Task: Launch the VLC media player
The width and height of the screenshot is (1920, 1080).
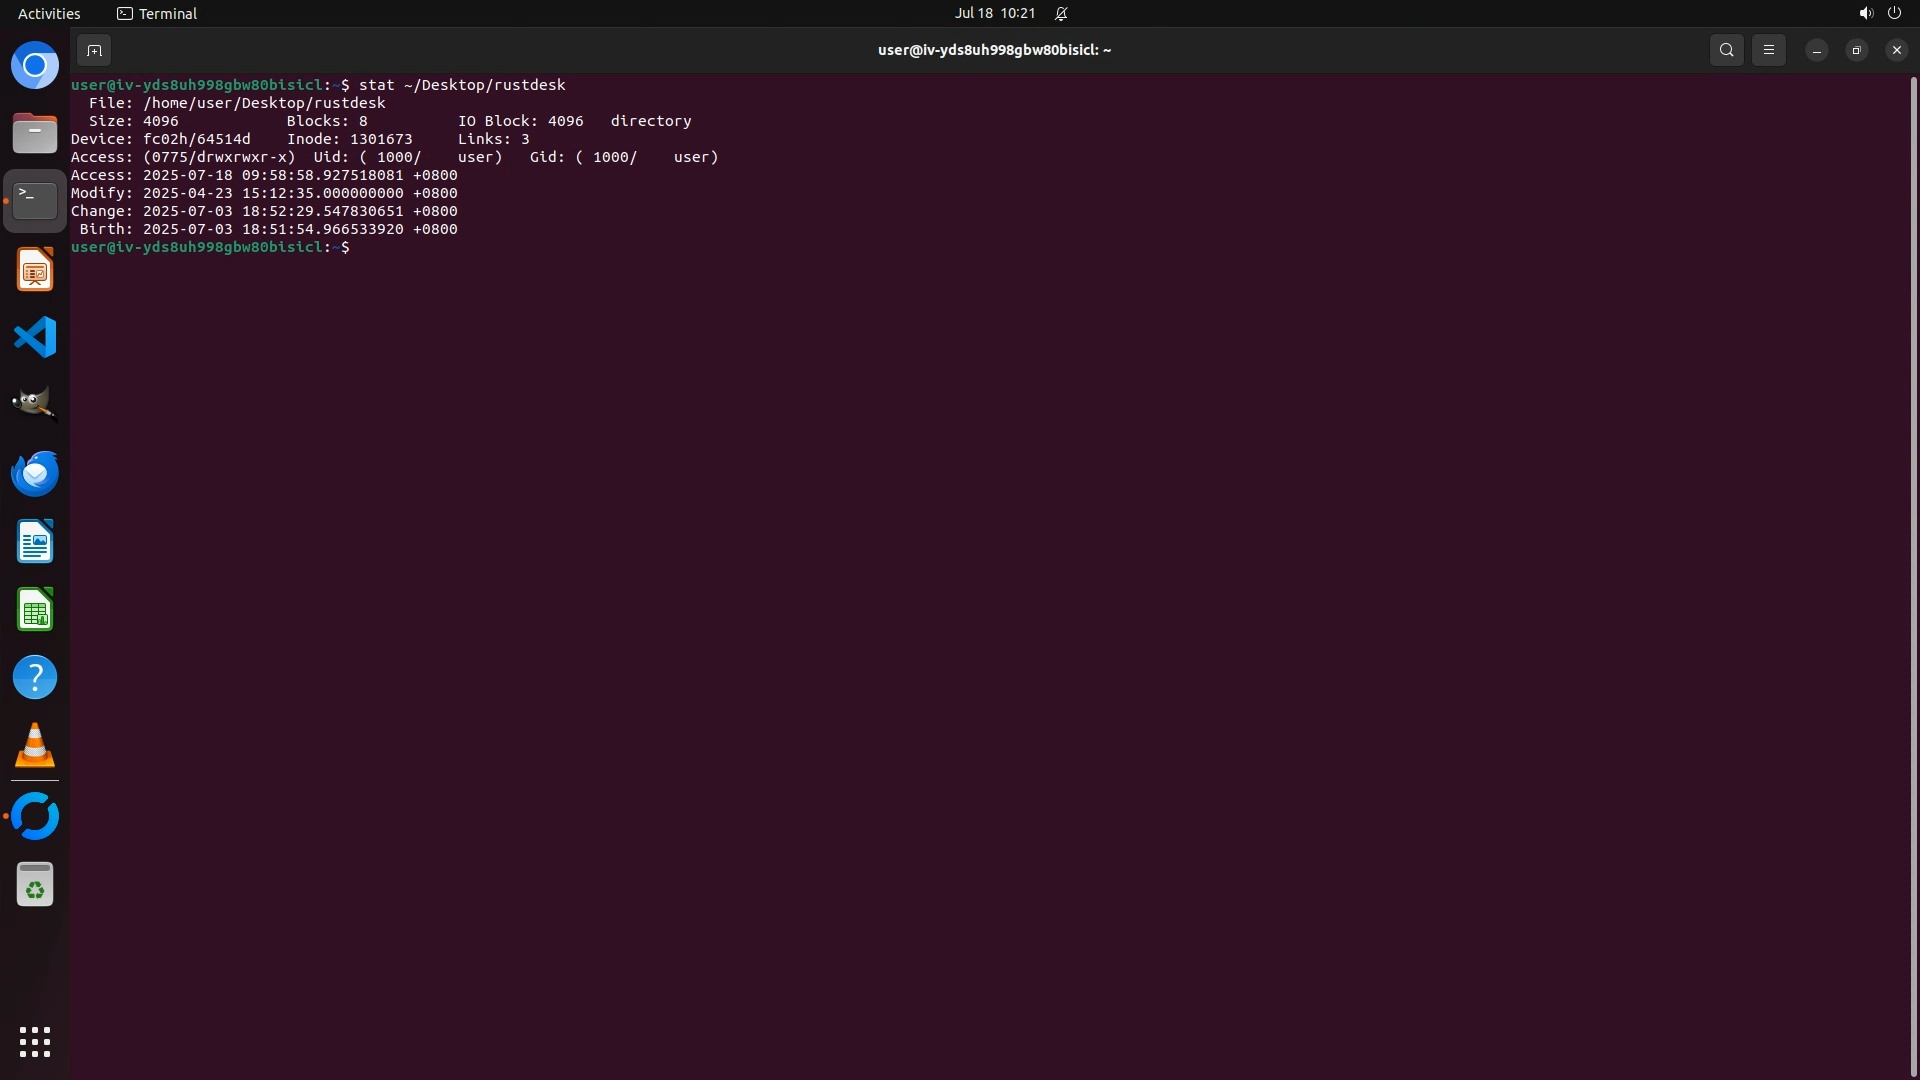Action: pos(35,745)
